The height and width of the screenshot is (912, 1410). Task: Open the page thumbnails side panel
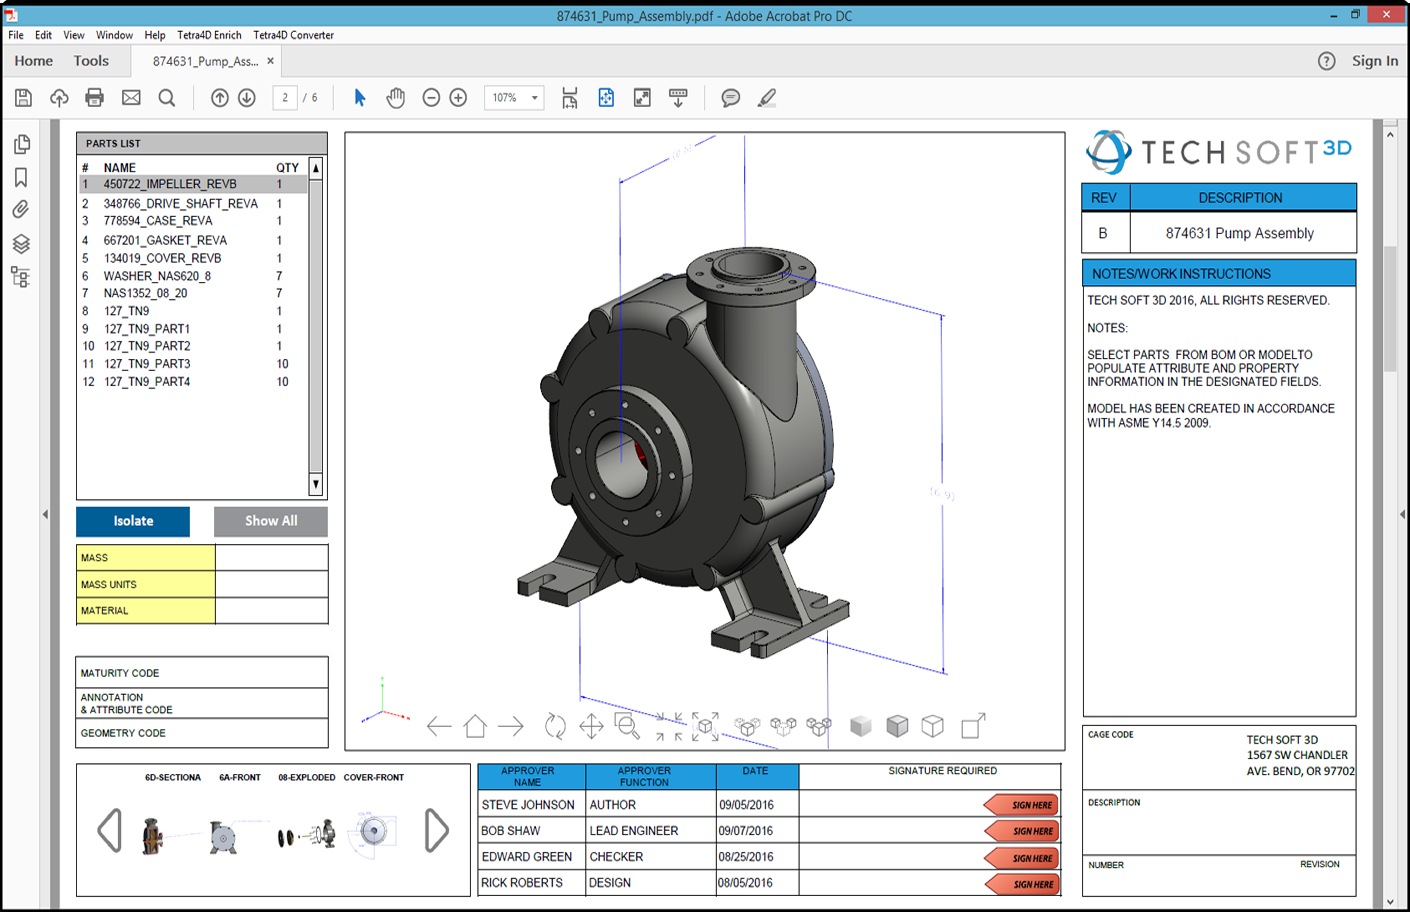(x=21, y=145)
